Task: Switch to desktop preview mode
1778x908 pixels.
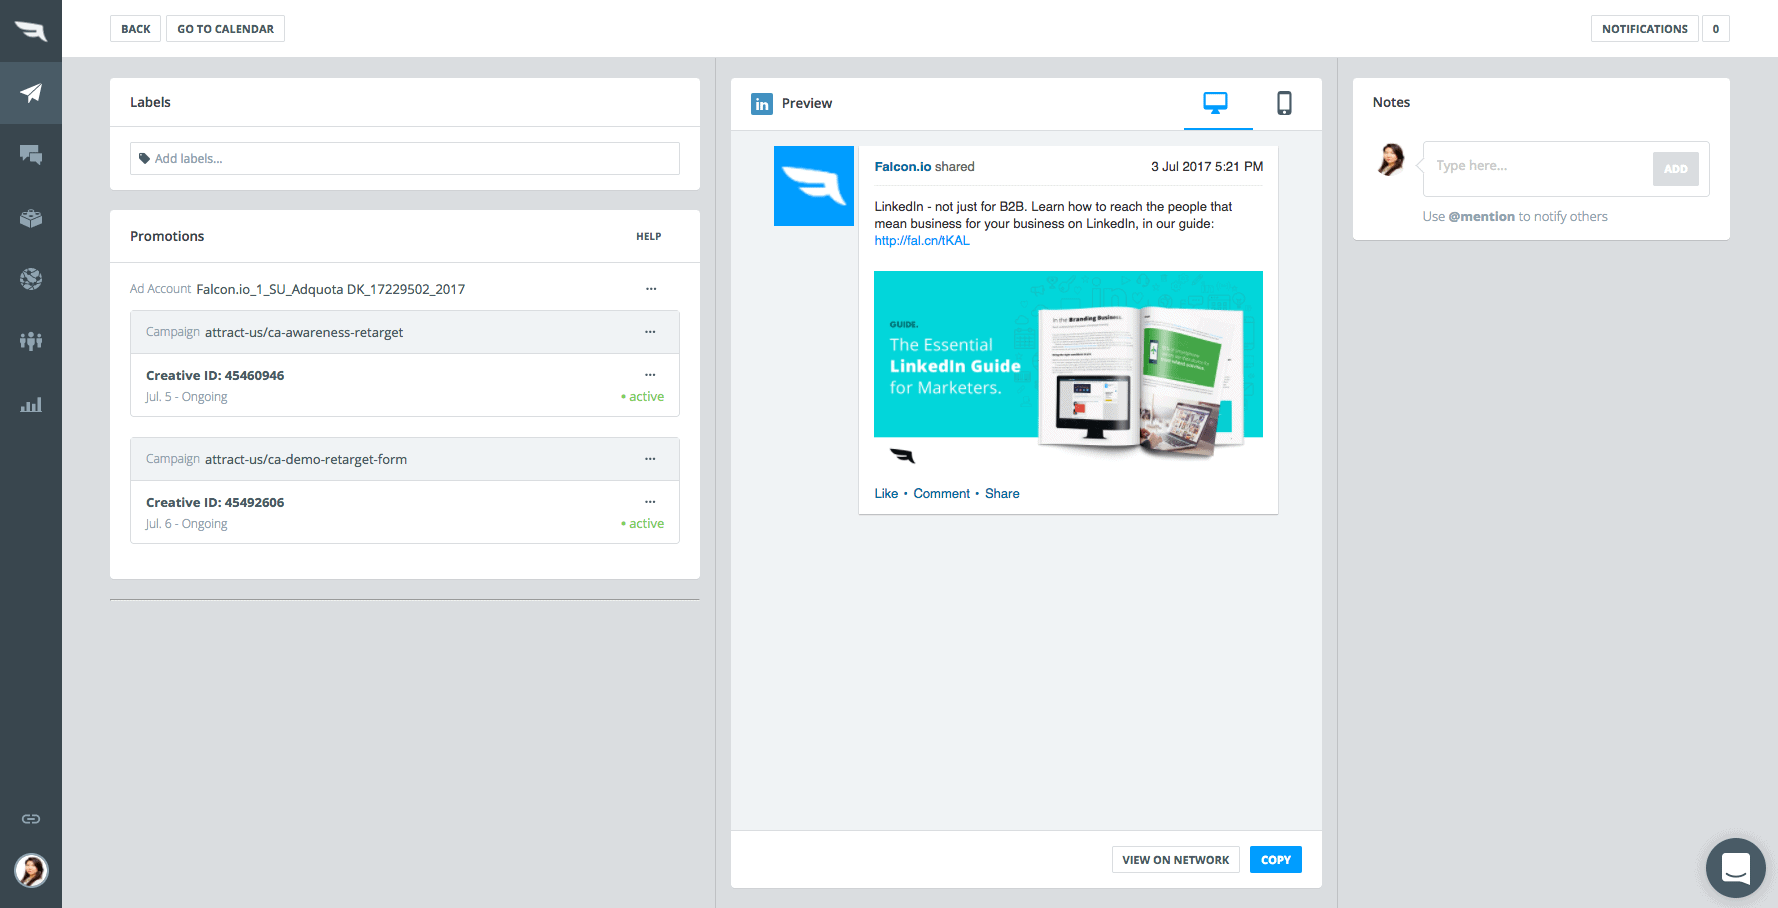Action: click(x=1216, y=103)
